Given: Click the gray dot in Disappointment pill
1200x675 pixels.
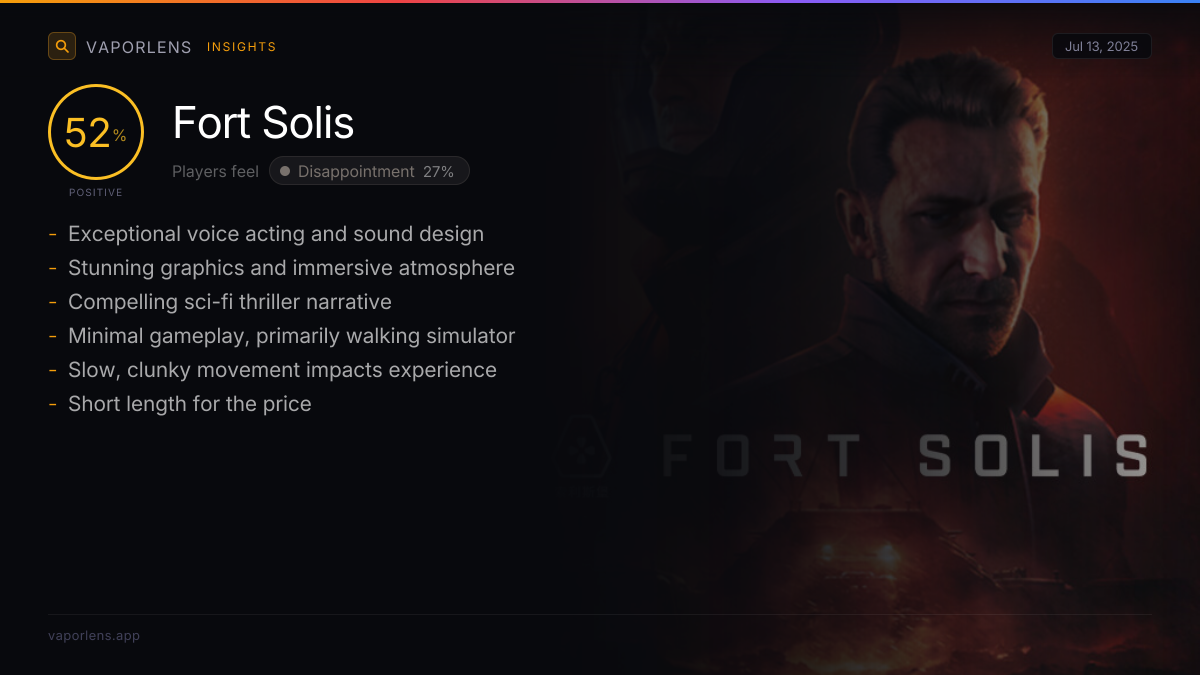Looking at the screenshot, I should [x=285, y=171].
